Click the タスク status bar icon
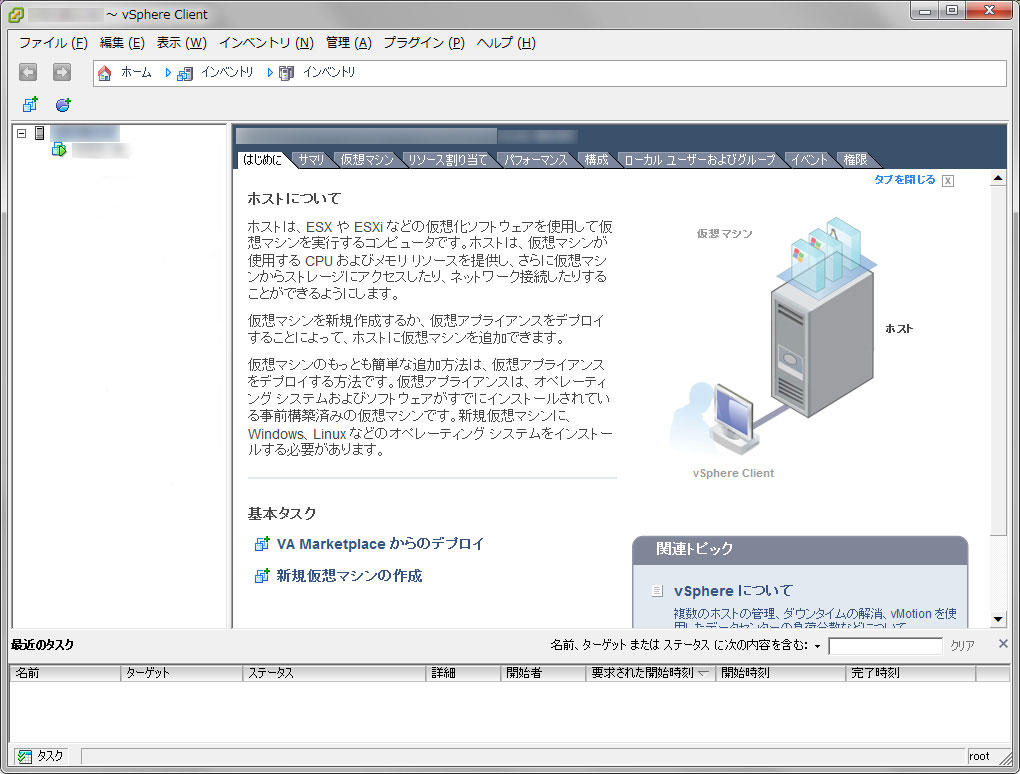1020x774 pixels. tap(25, 756)
